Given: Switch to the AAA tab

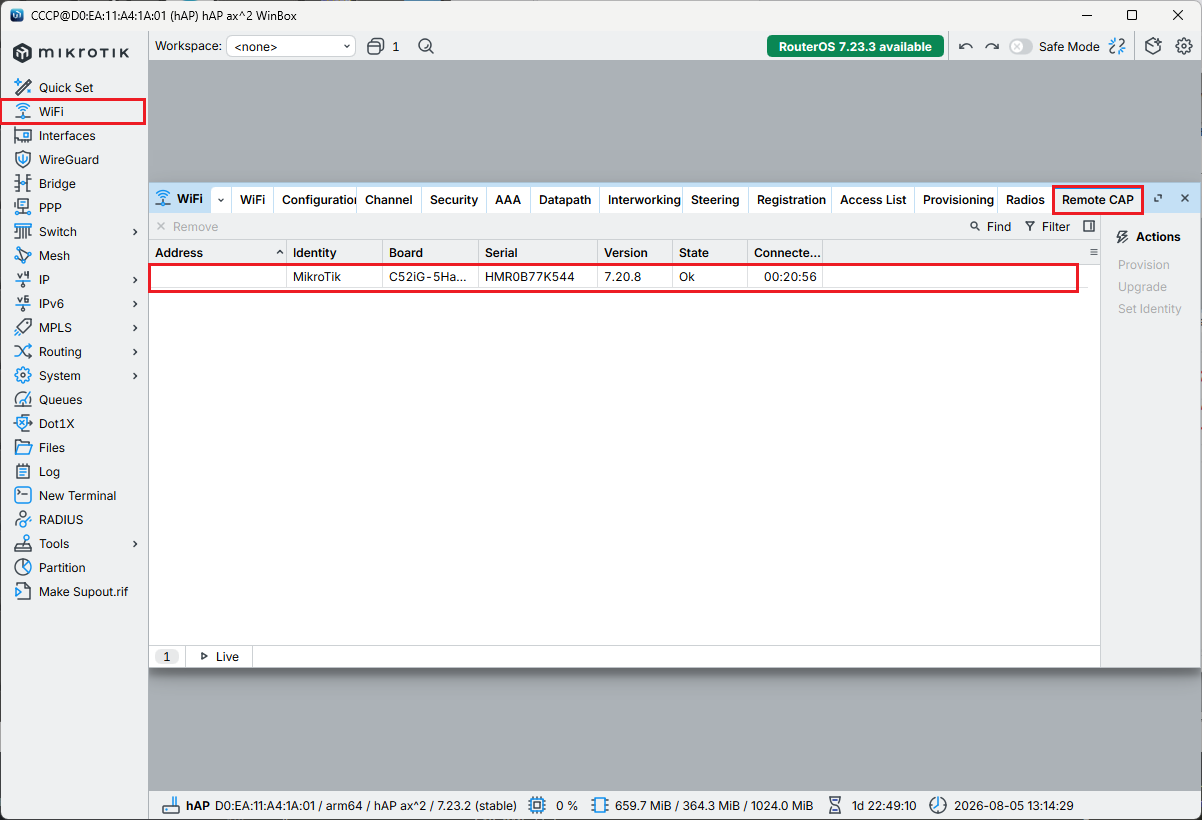Looking at the screenshot, I should [x=508, y=200].
